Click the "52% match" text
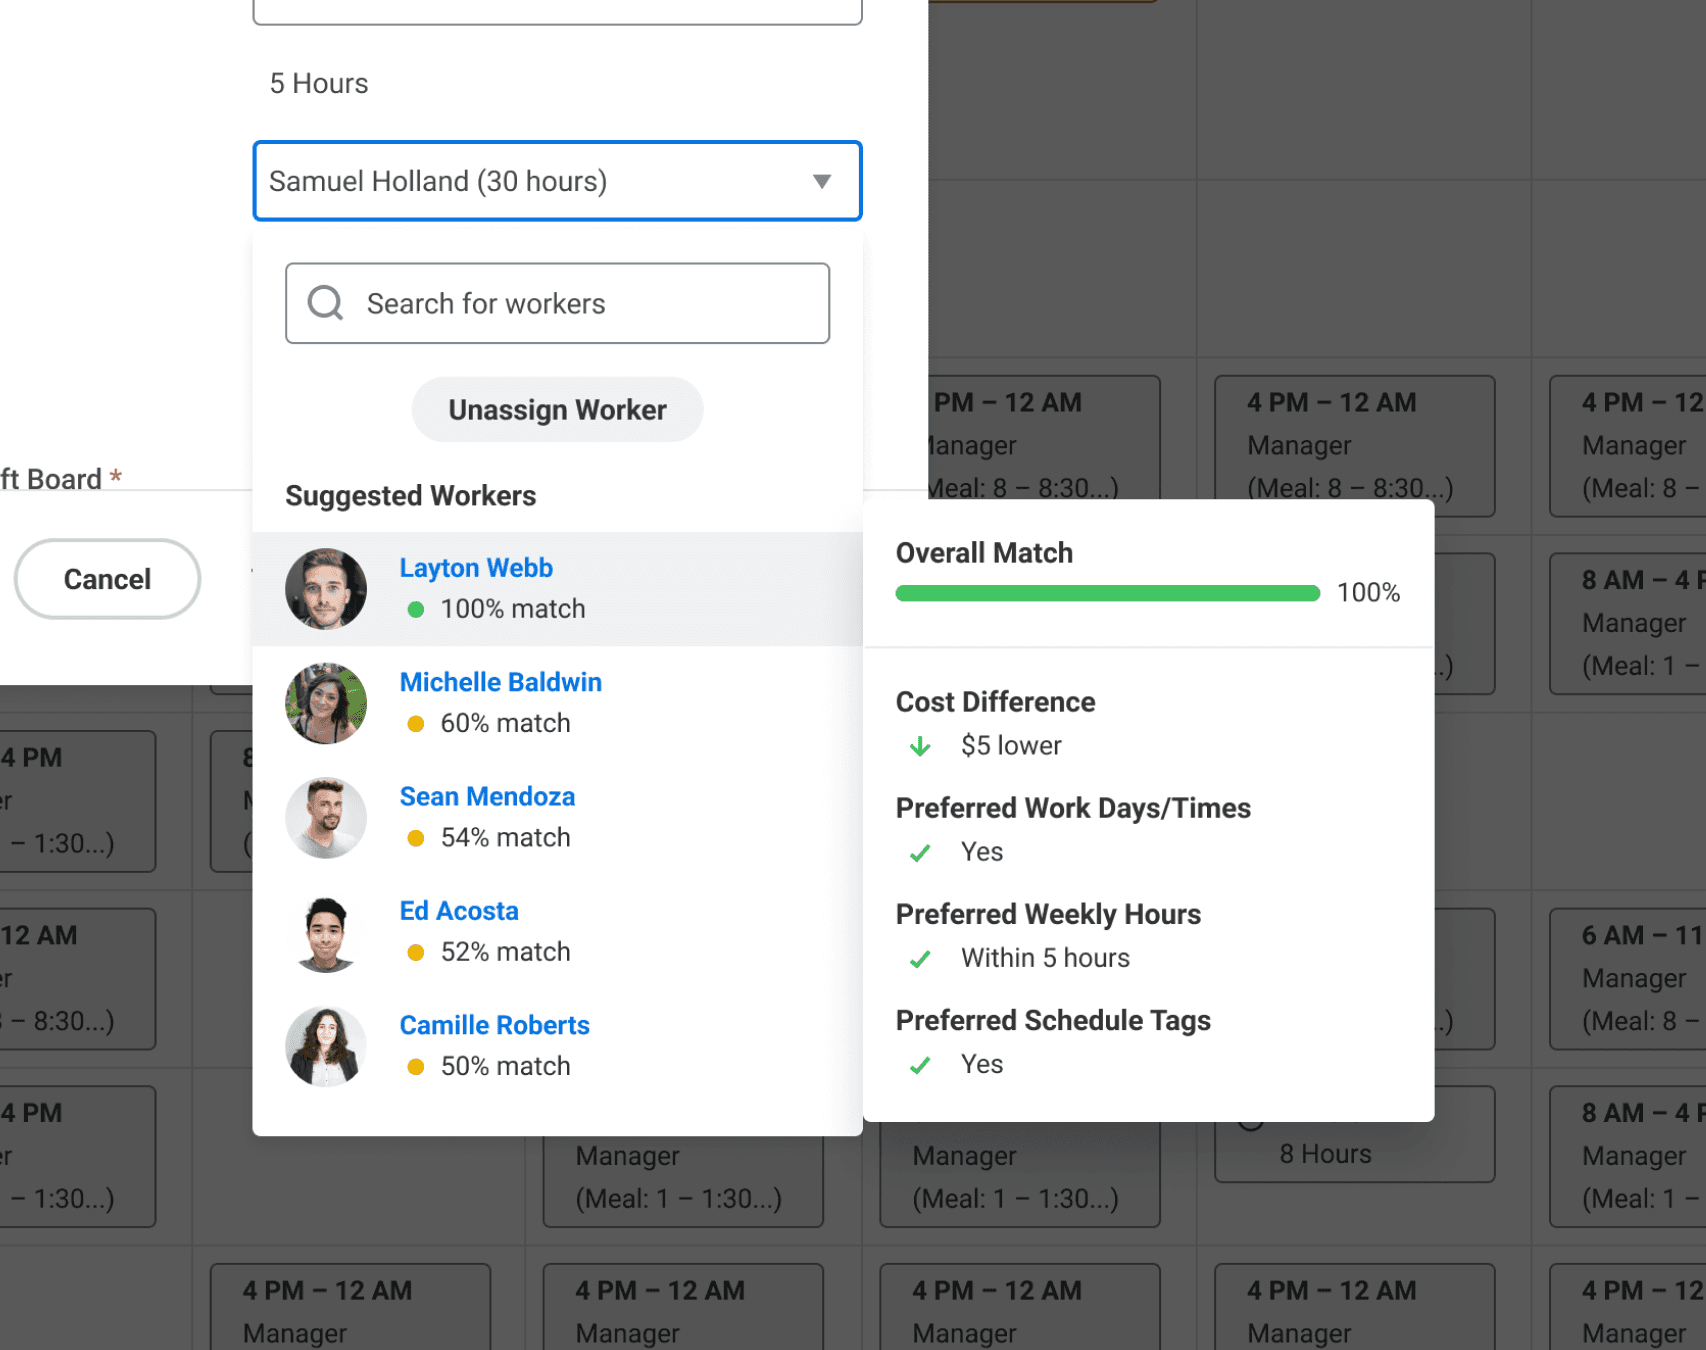The image size is (1706, 1350). click(506, 952)
